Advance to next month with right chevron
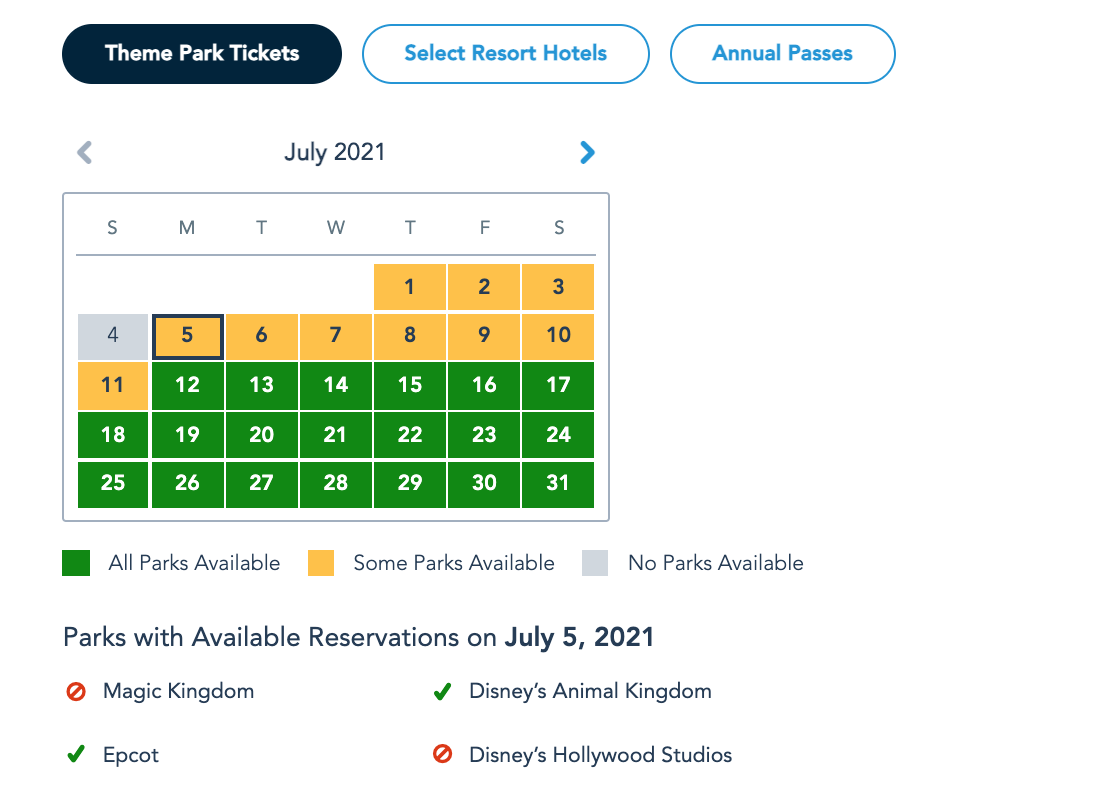The width and height of the screenshot is (1104, 800). coord(587,152)
